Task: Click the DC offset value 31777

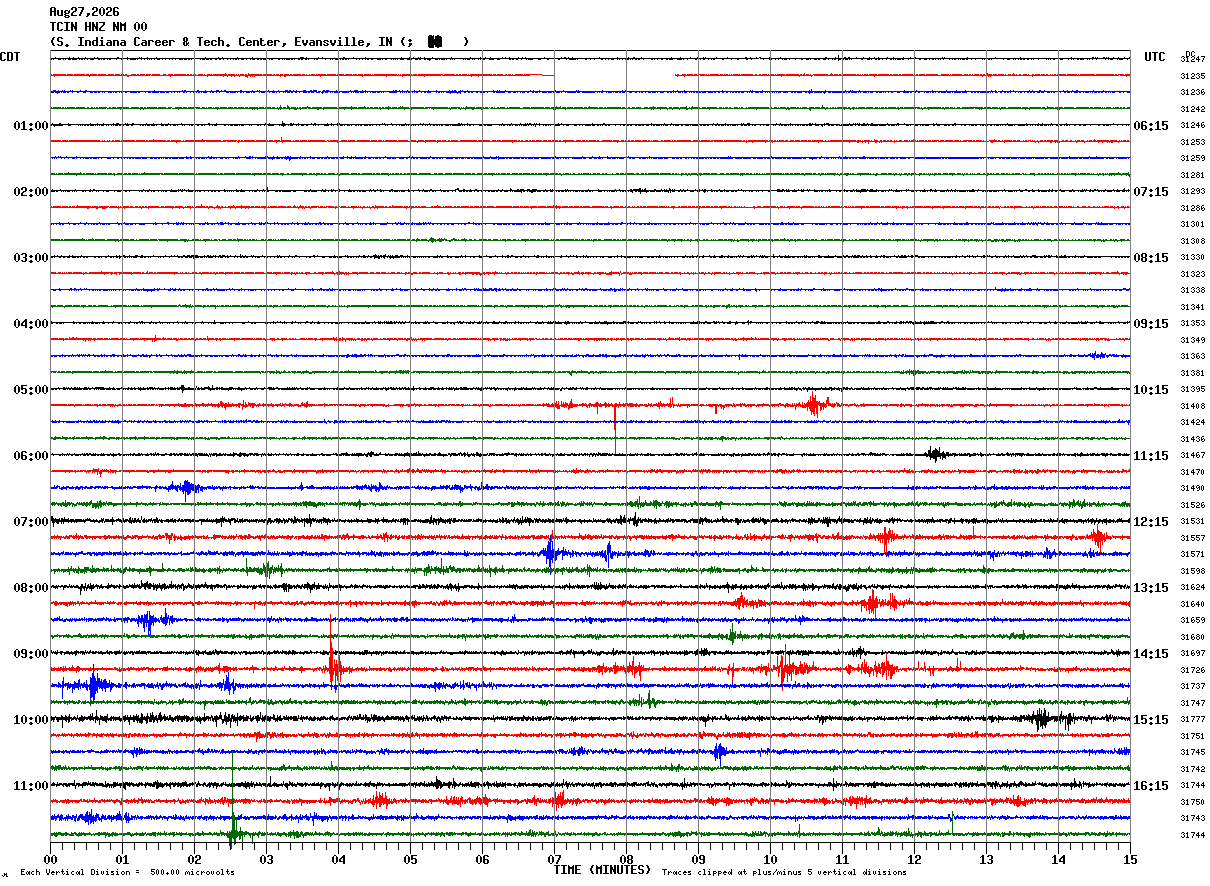Action: click(1193, 720)
